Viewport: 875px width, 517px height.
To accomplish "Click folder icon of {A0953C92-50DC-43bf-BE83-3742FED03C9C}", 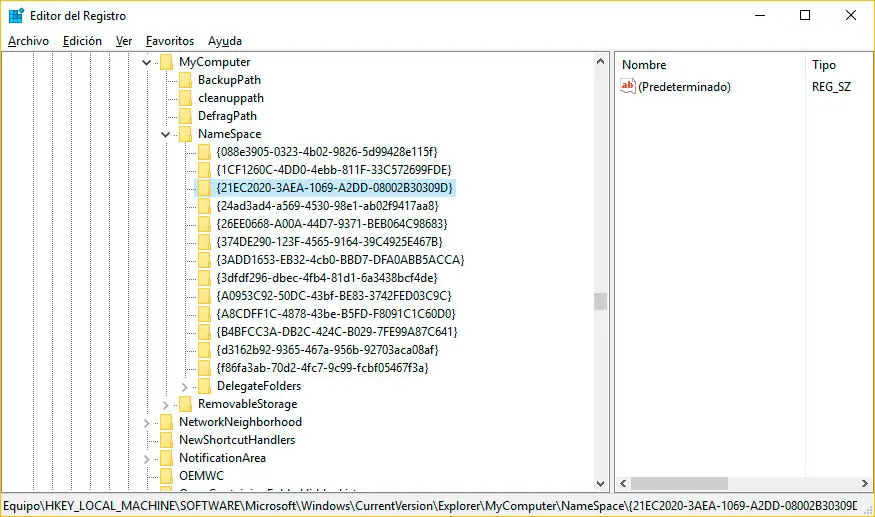I will tap(204, 296).
